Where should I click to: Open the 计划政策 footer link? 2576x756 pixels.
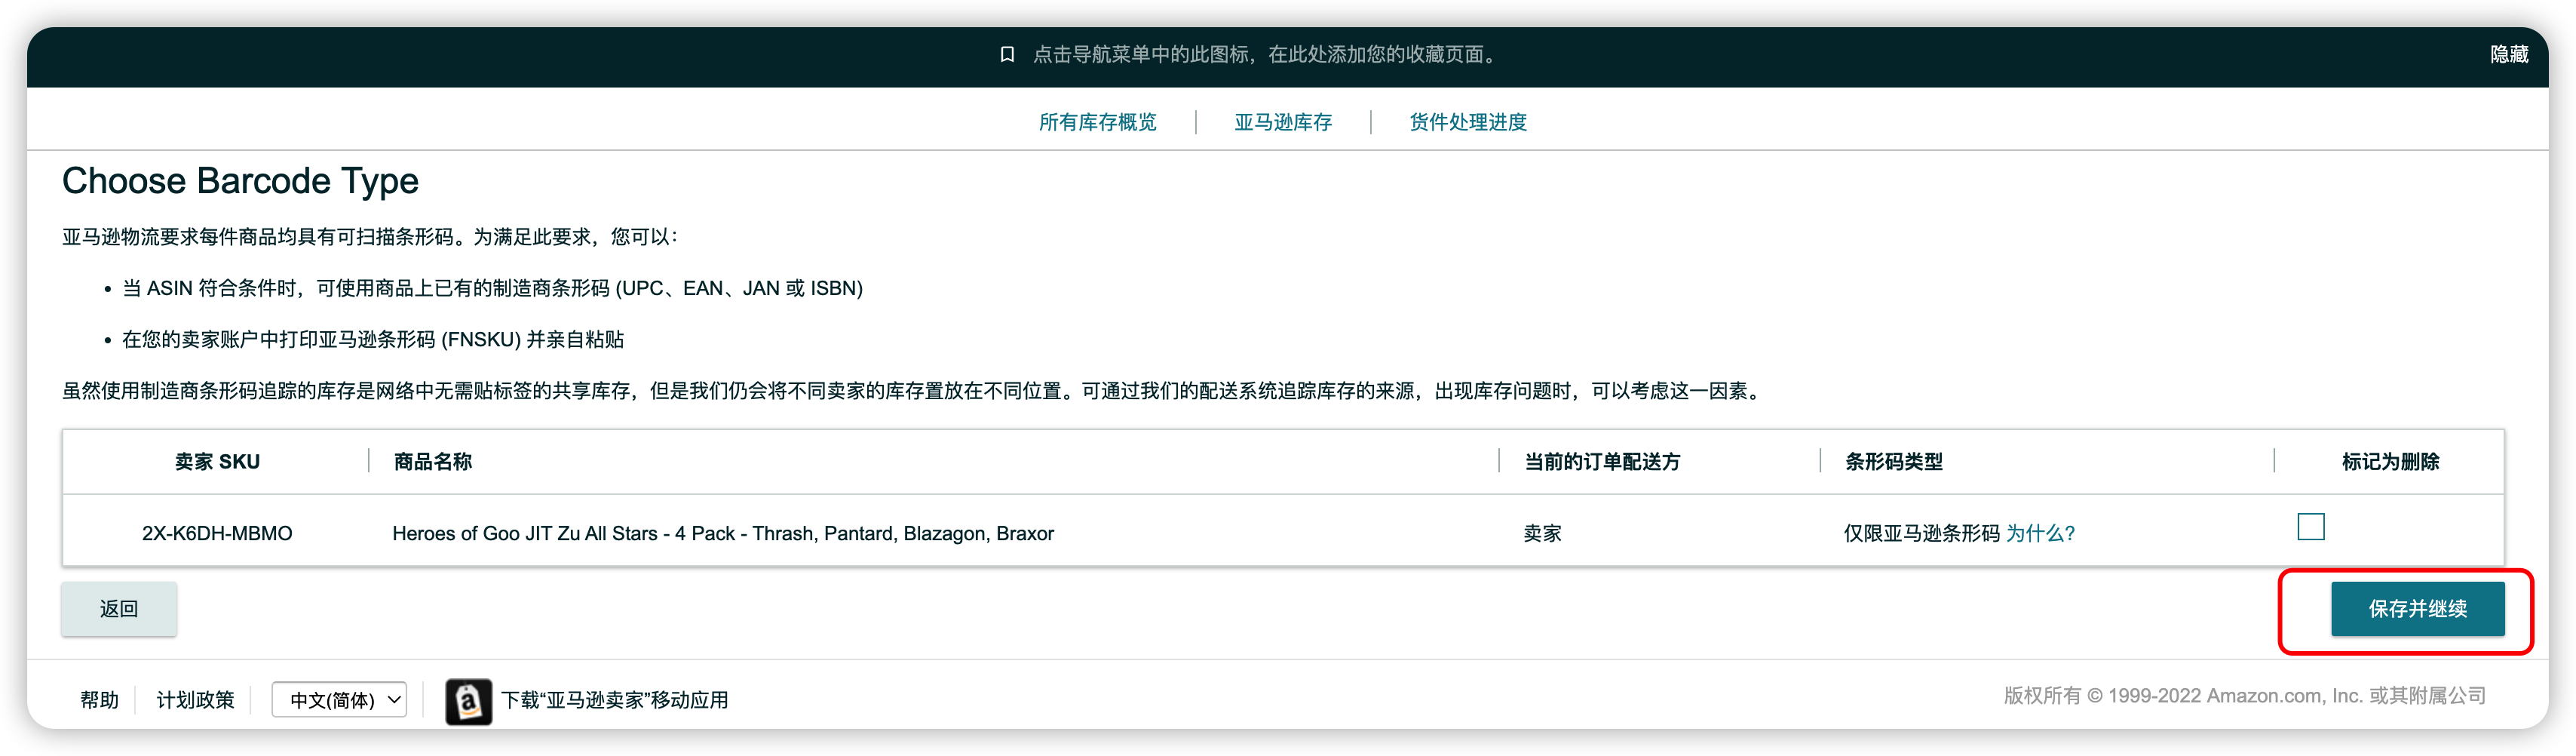[x=195, y=699]
